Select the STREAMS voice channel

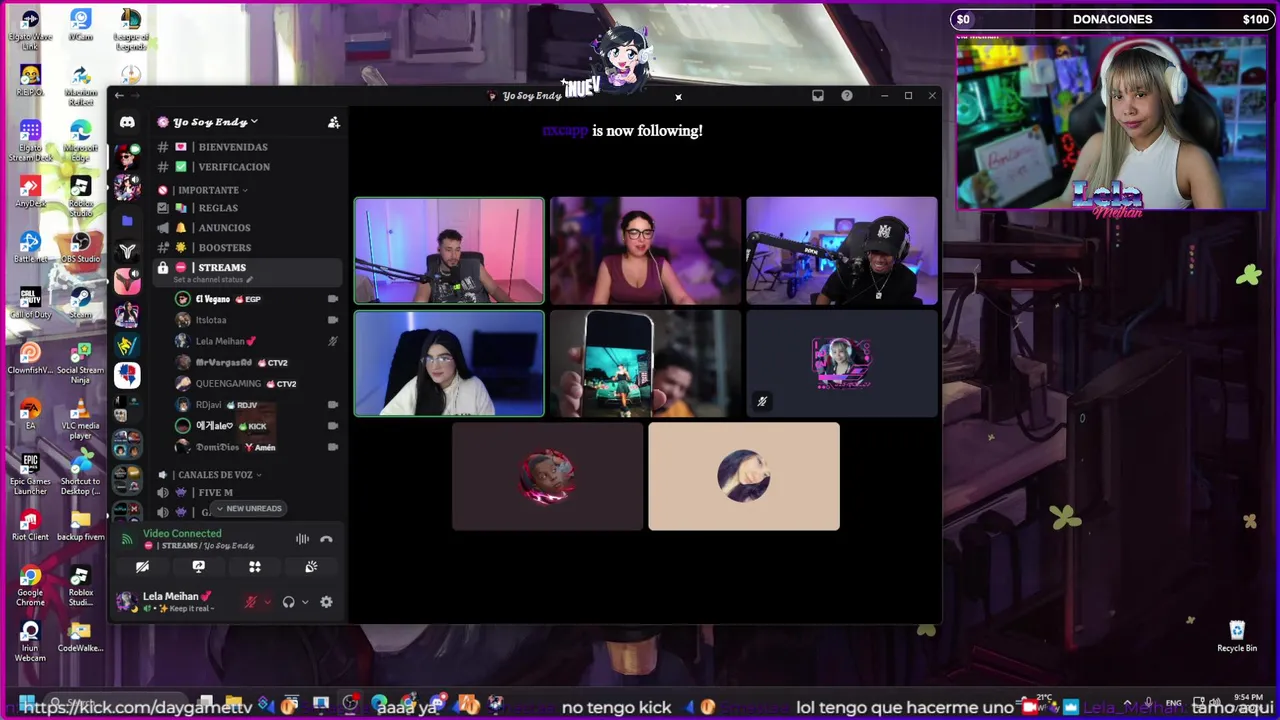pyautogui.click(x=248, y=268)
